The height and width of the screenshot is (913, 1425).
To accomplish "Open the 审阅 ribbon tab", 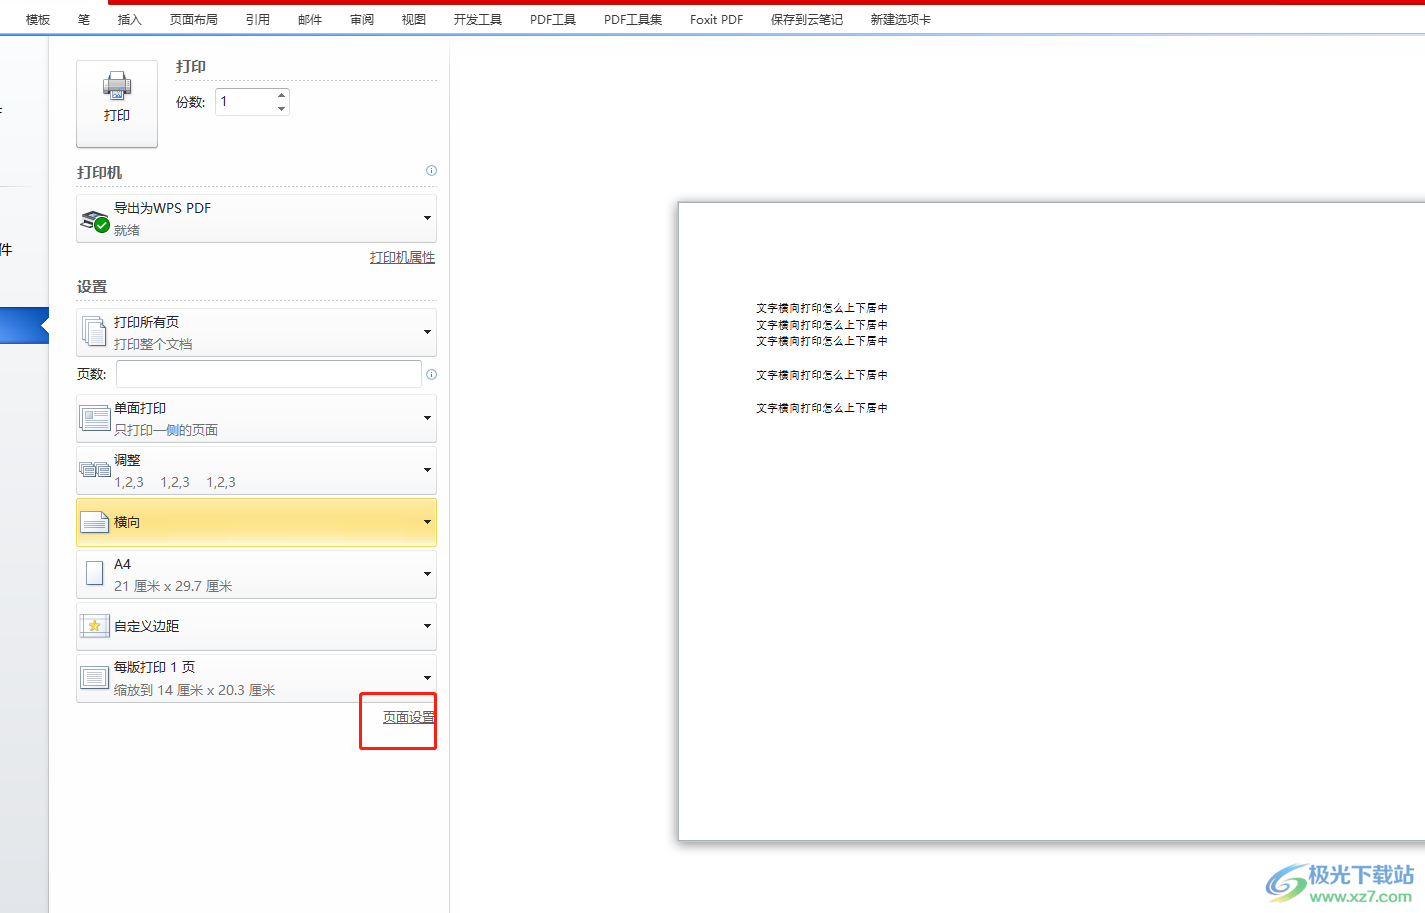I will coord(362,20).
